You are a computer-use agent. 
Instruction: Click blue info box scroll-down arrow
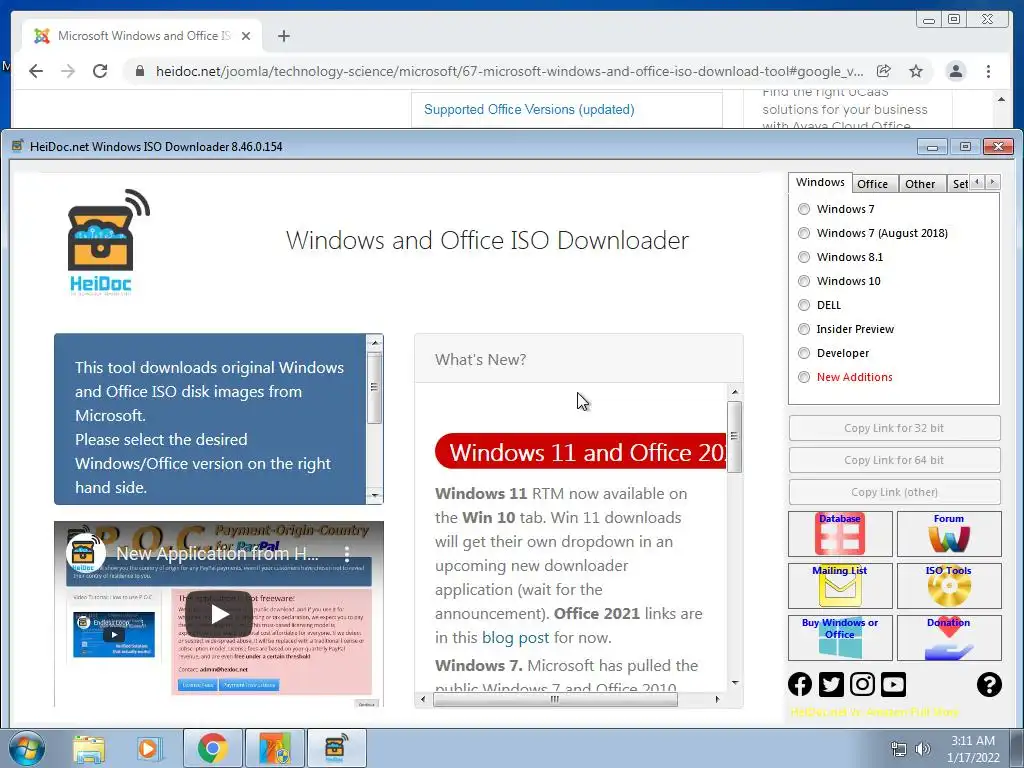(374, 496)
